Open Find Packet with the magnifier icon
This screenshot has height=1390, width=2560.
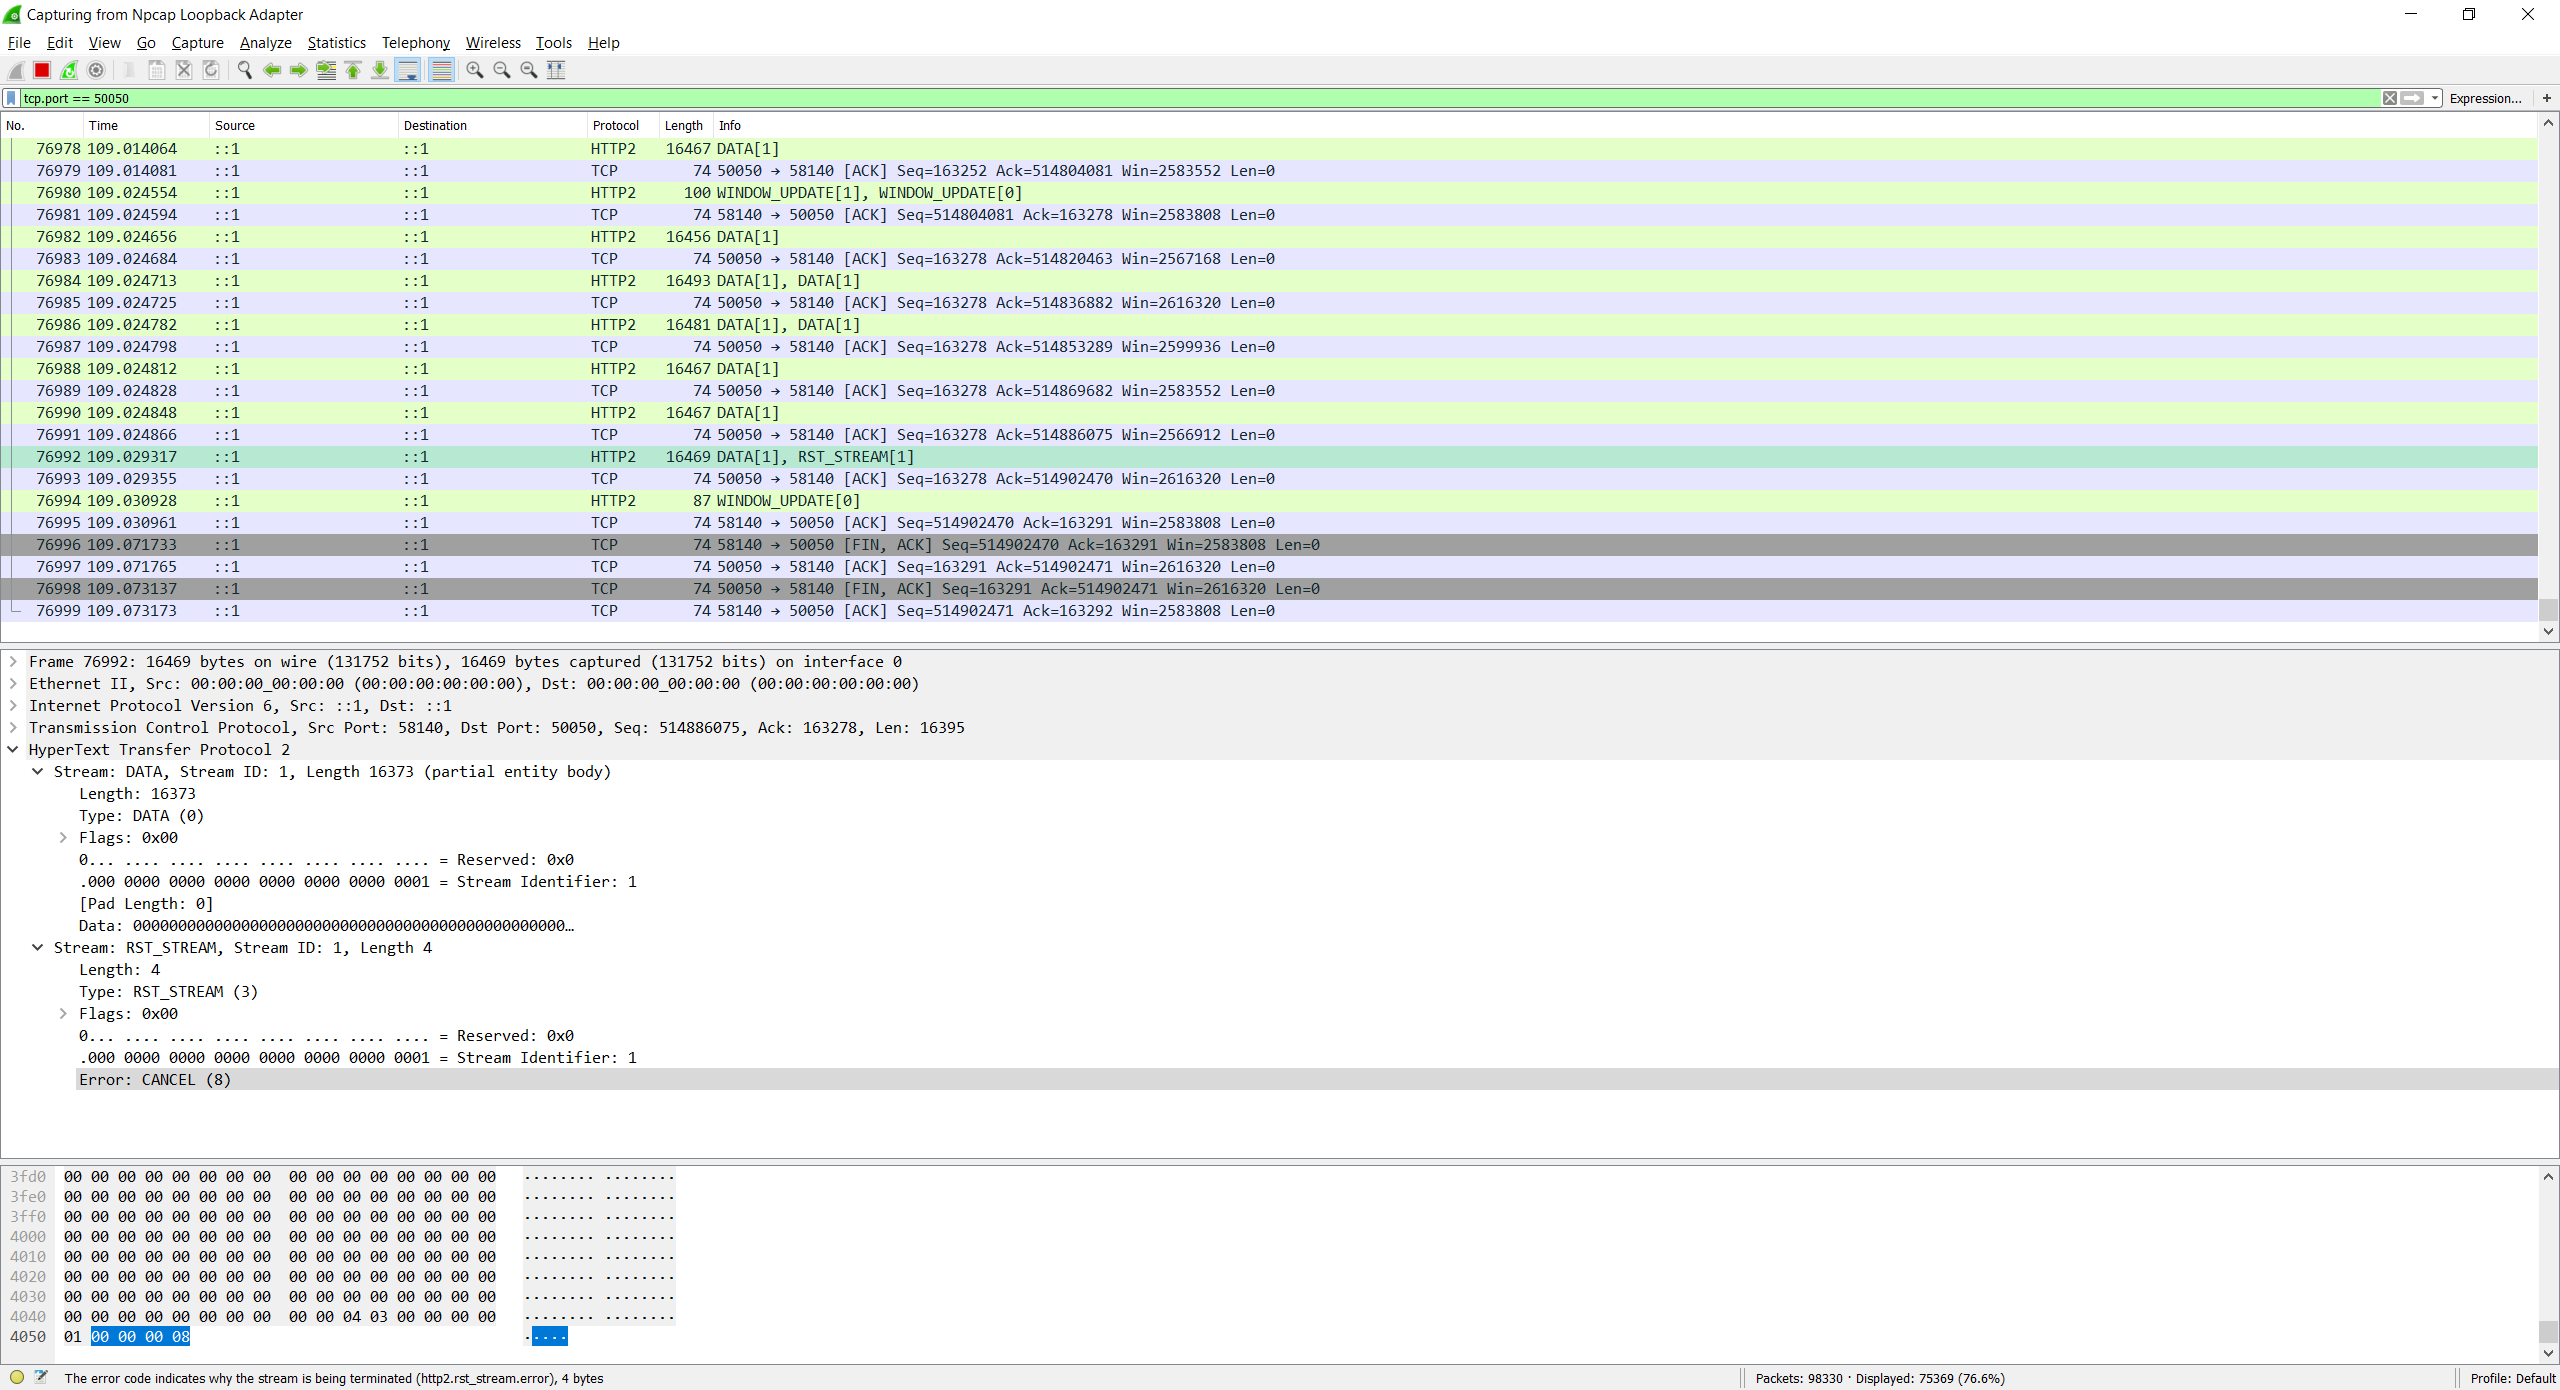click(244, 70)
